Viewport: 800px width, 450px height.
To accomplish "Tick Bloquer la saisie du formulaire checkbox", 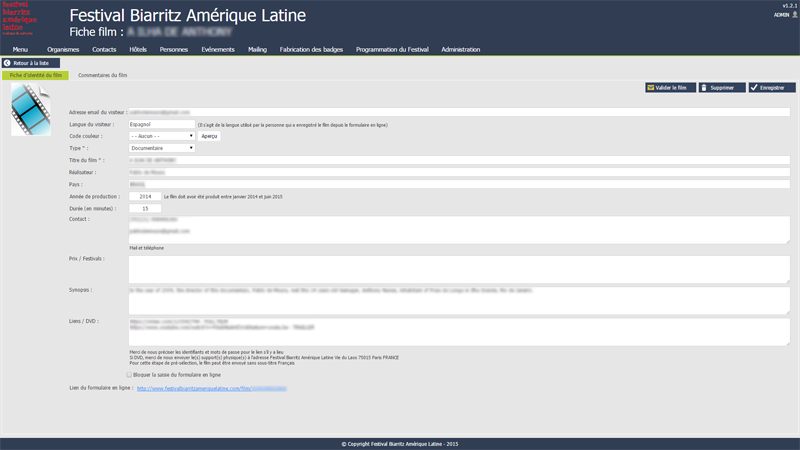I will point(130,375).
